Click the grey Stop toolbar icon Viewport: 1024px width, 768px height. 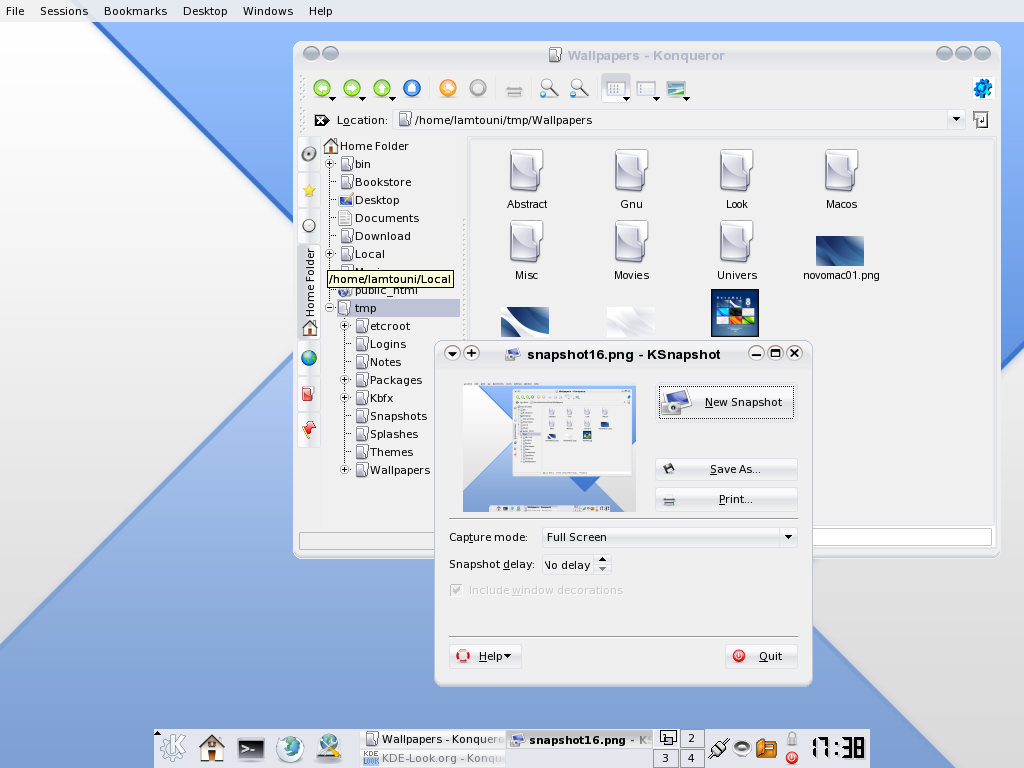pos(478,88)
